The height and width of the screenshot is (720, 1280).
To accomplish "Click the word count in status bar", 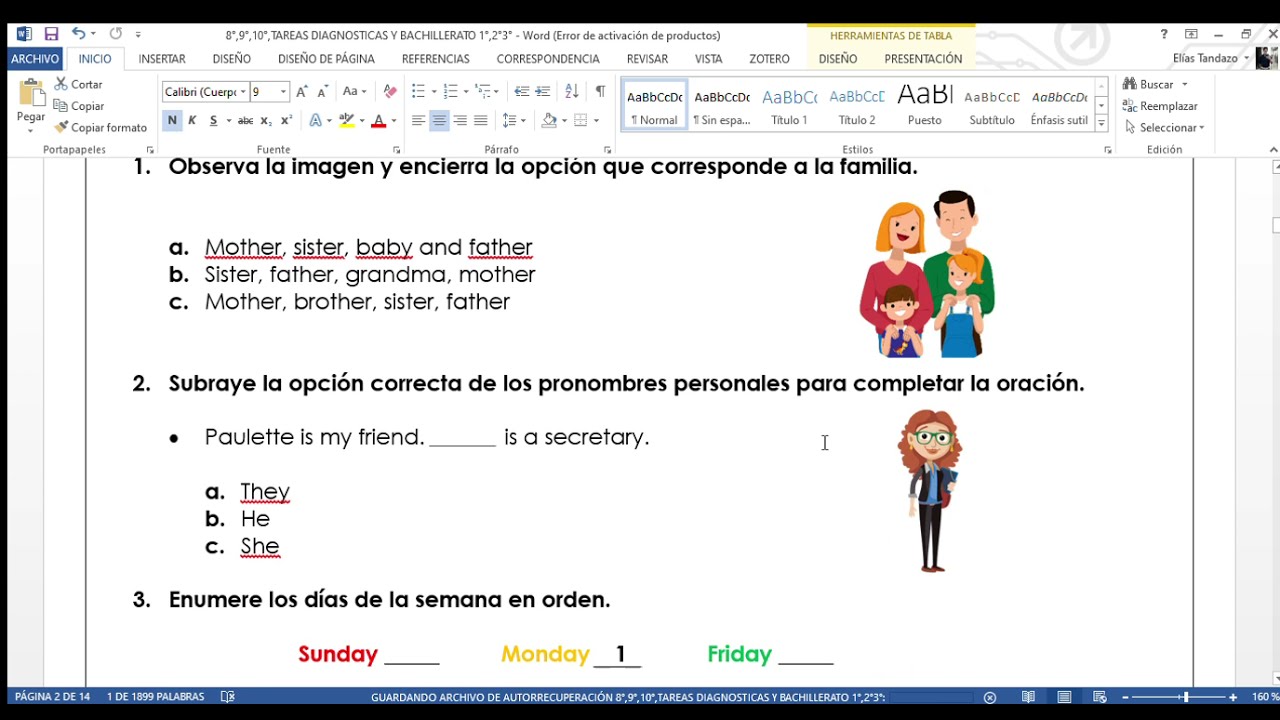I will click(156, 697).
